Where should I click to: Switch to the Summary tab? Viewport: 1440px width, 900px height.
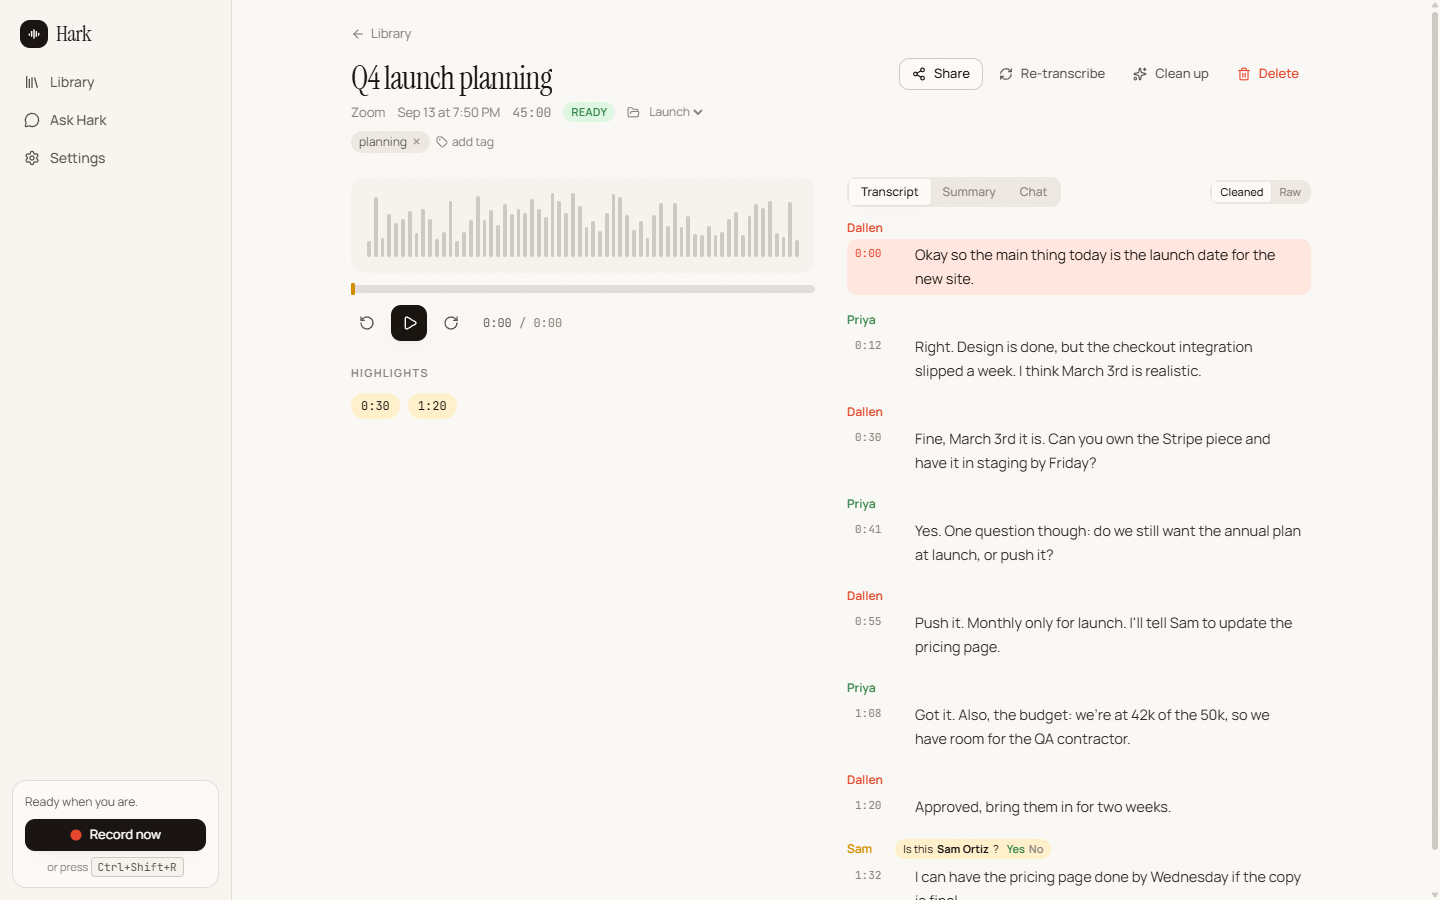969,192
